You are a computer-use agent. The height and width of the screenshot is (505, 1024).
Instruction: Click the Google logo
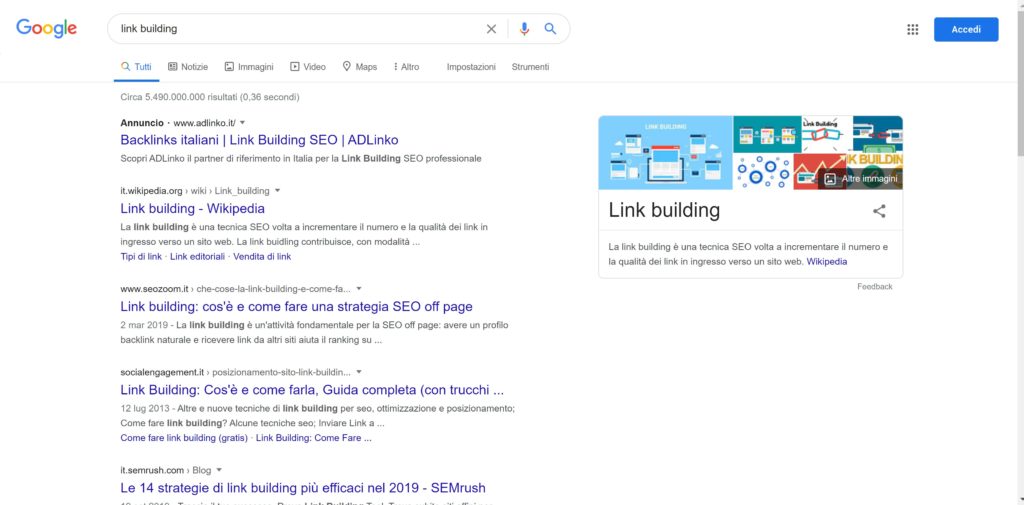point(46,28)
